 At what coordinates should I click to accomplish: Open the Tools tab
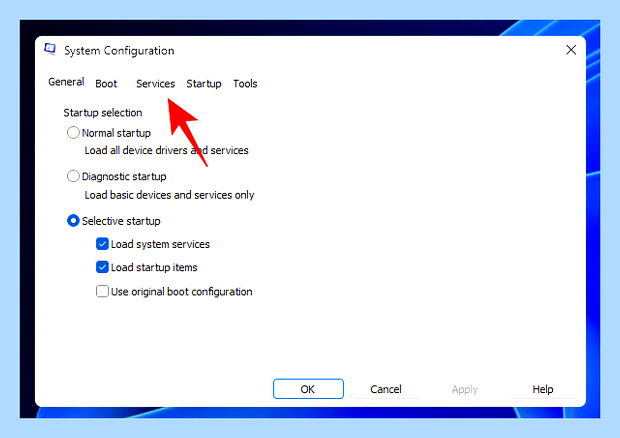[x=245, y=84]
